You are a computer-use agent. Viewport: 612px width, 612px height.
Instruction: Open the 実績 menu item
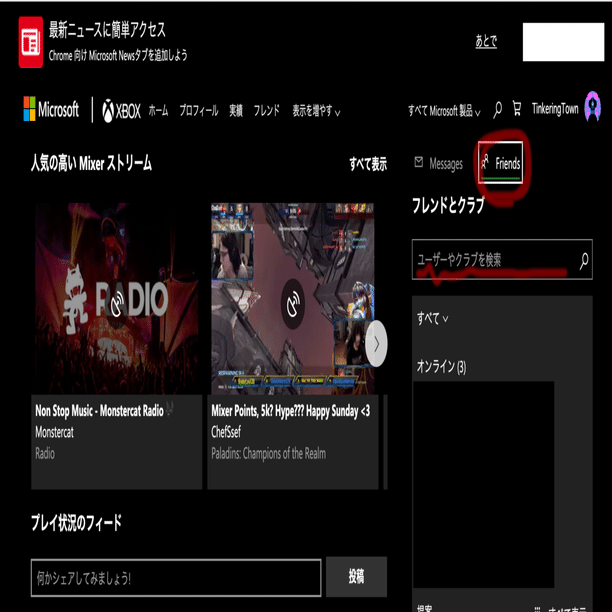[236, 111]
